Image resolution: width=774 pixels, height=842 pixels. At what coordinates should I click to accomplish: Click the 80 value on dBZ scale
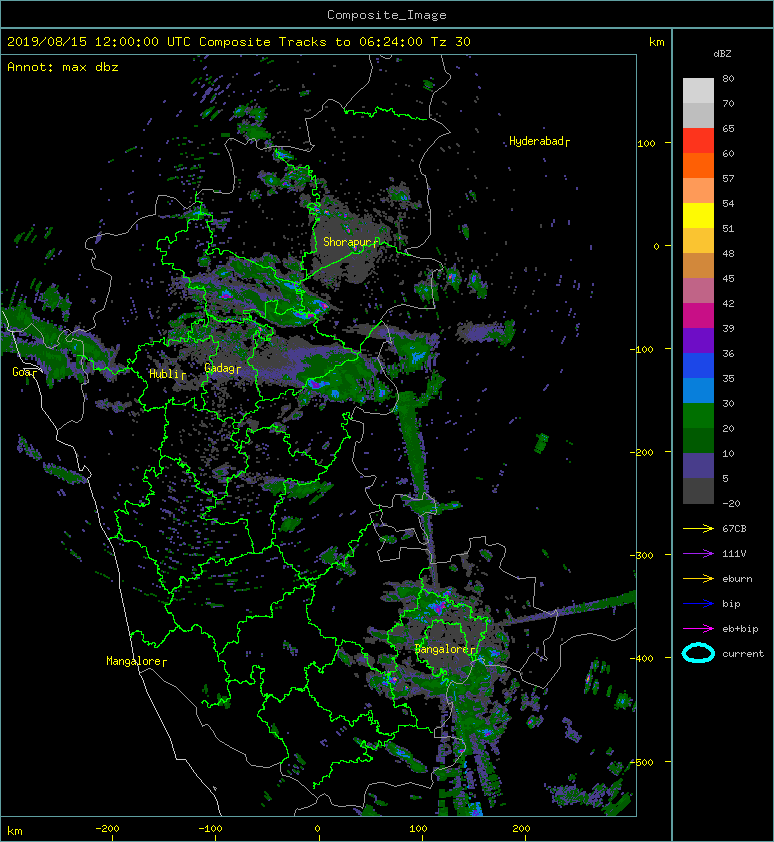[x=728, y=78]
